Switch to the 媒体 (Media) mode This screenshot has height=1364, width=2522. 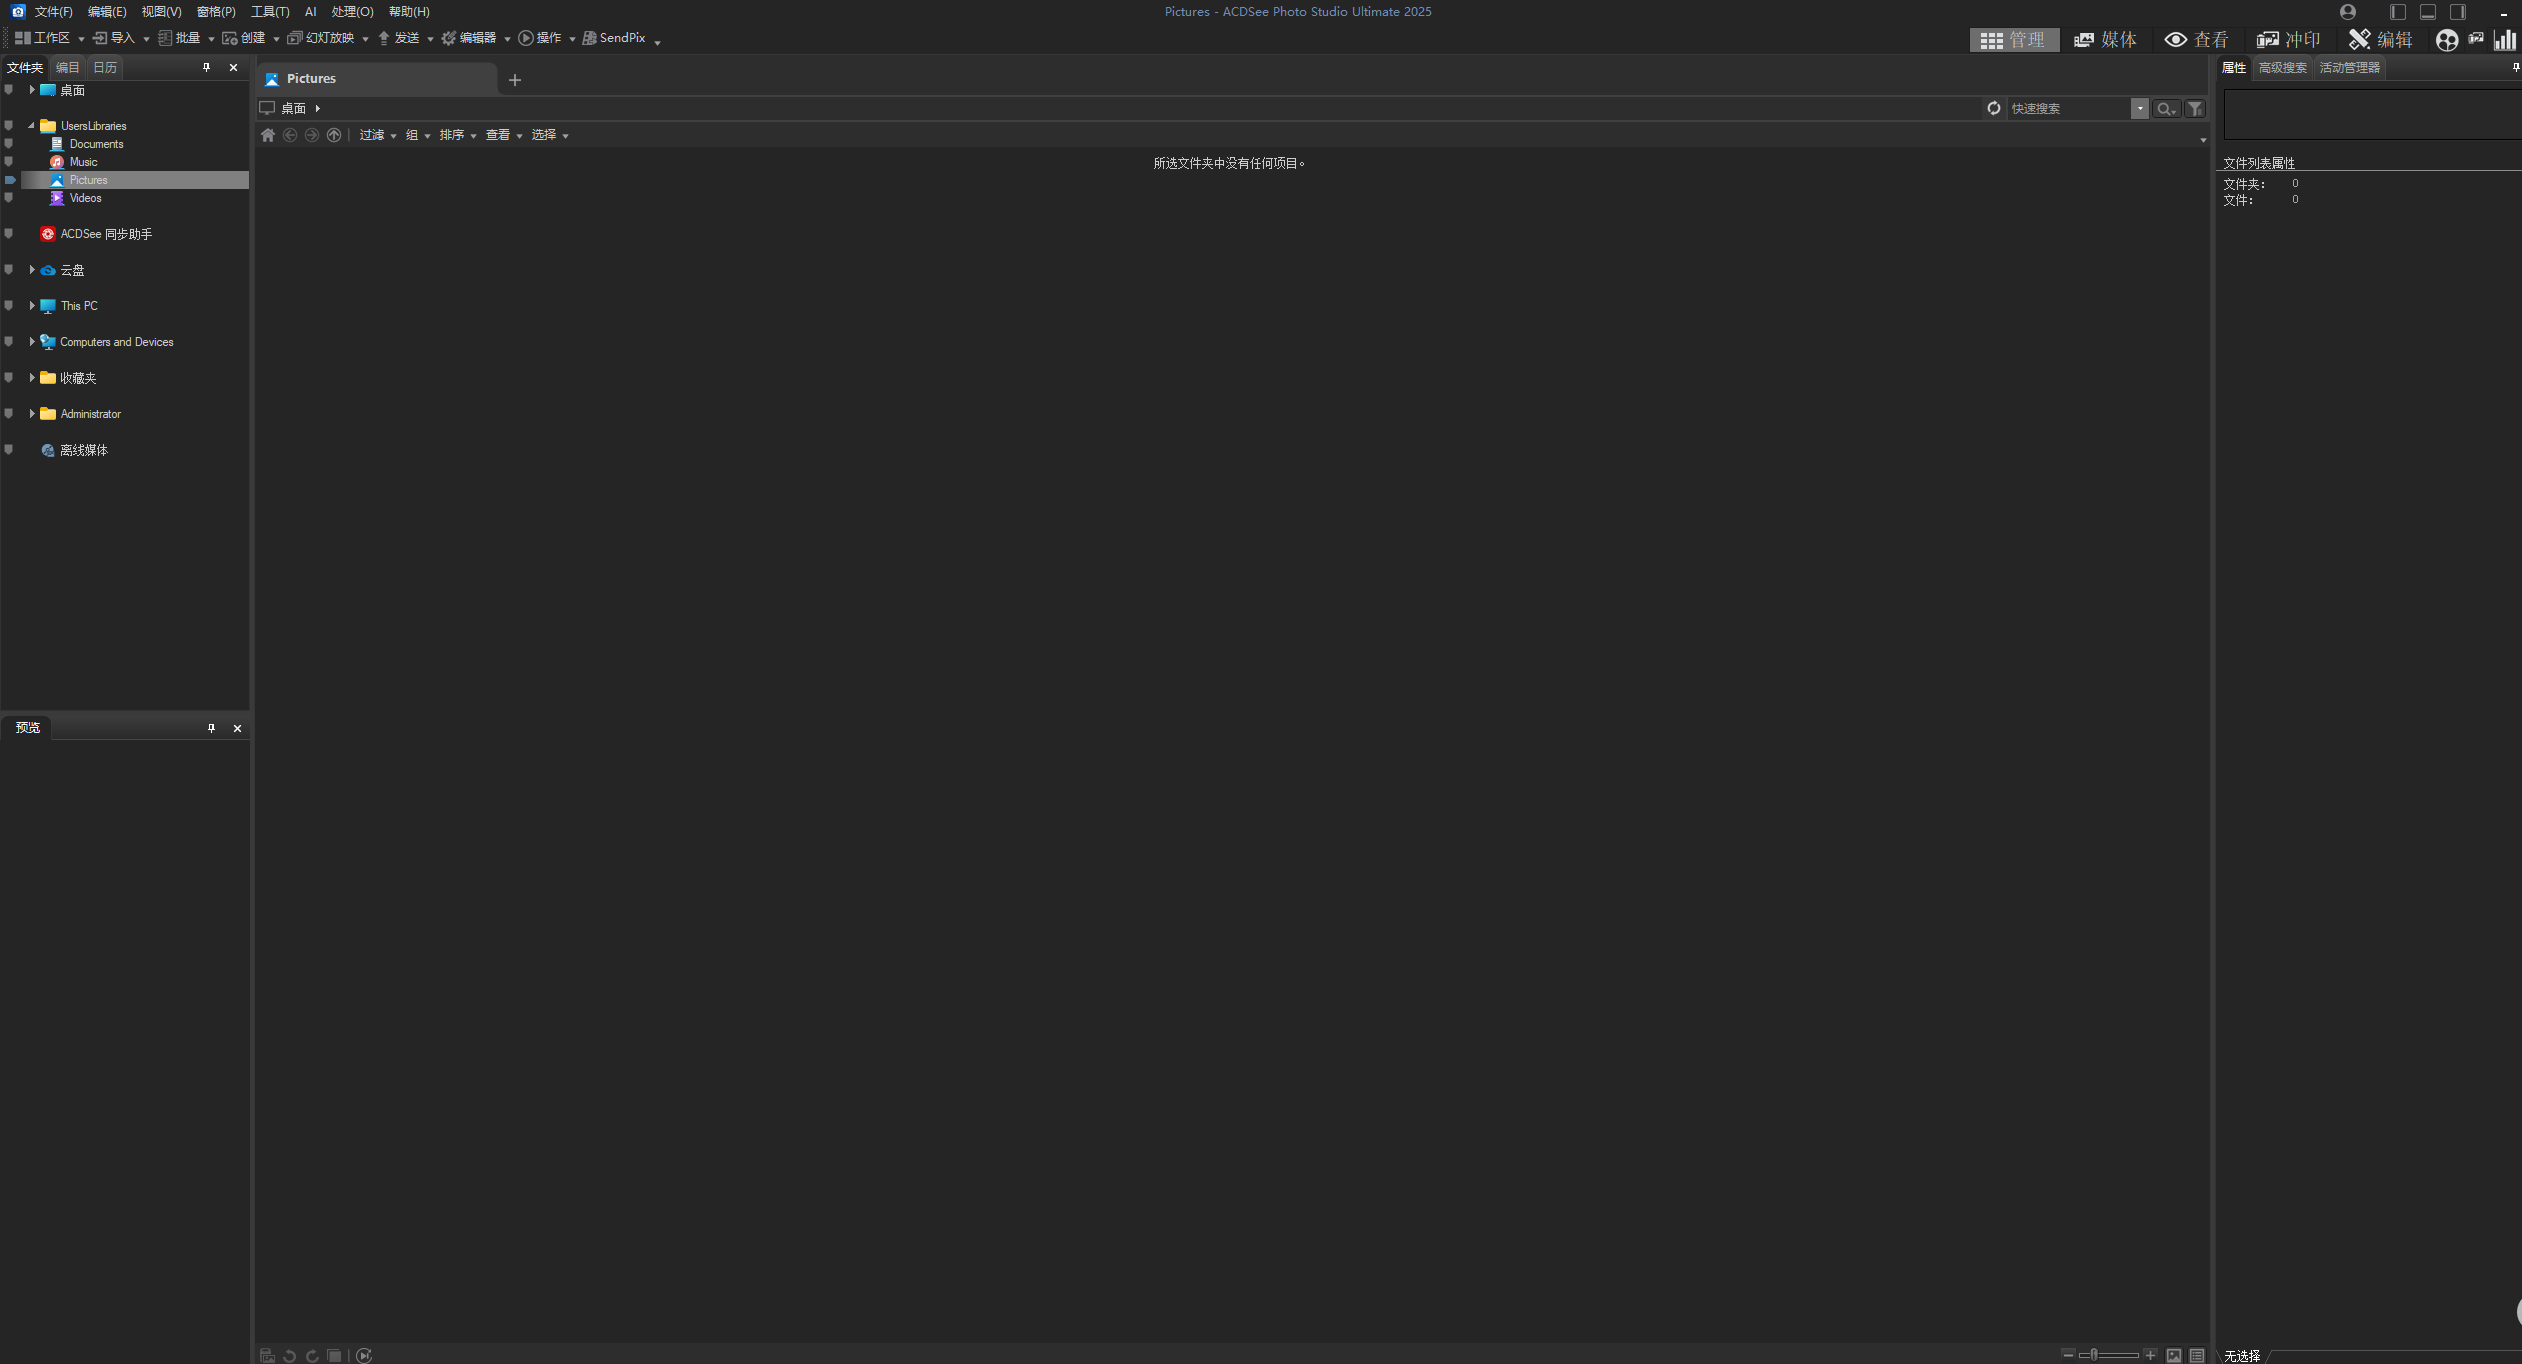click(2105, 39)
